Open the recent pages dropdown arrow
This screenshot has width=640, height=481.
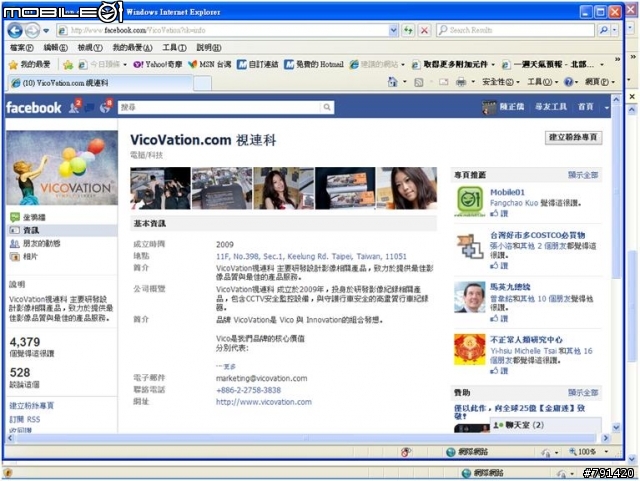point(46,31)
